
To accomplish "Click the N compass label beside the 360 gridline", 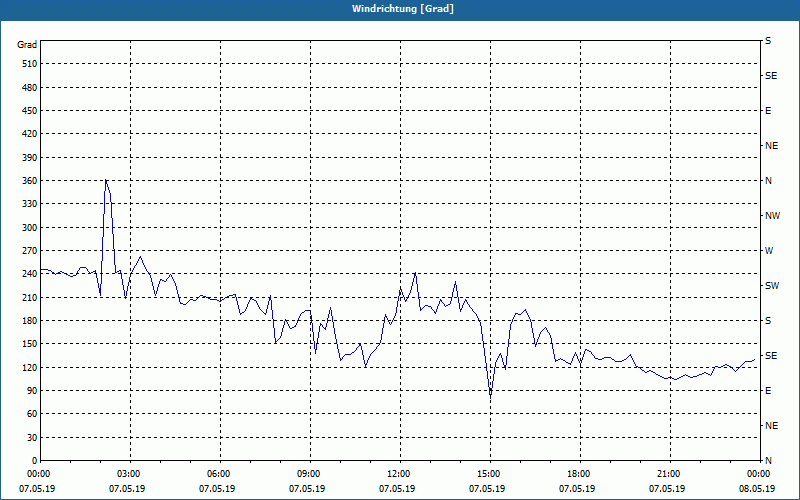I will point(768,181).
